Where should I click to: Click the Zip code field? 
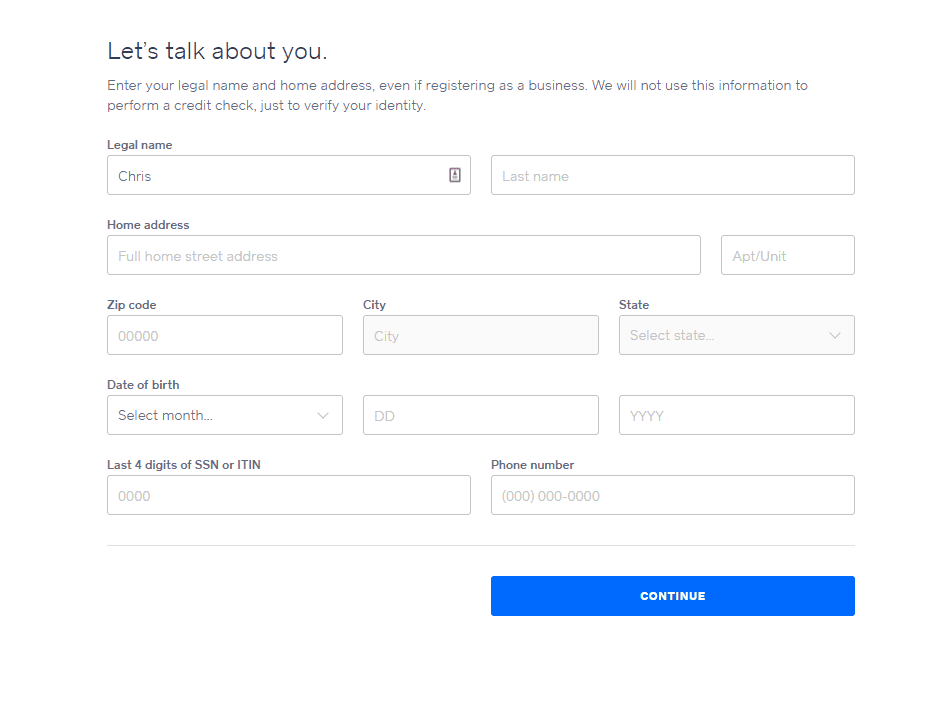[x=224, y=334]
